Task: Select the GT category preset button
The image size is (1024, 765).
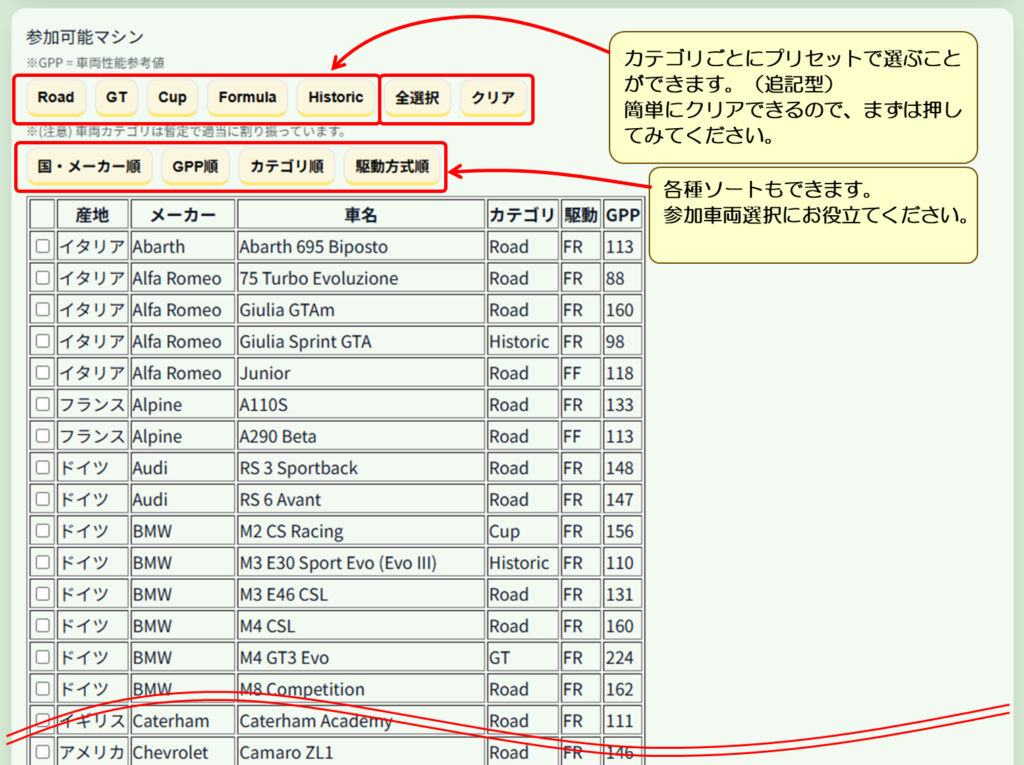Action: tap(117, 98)
